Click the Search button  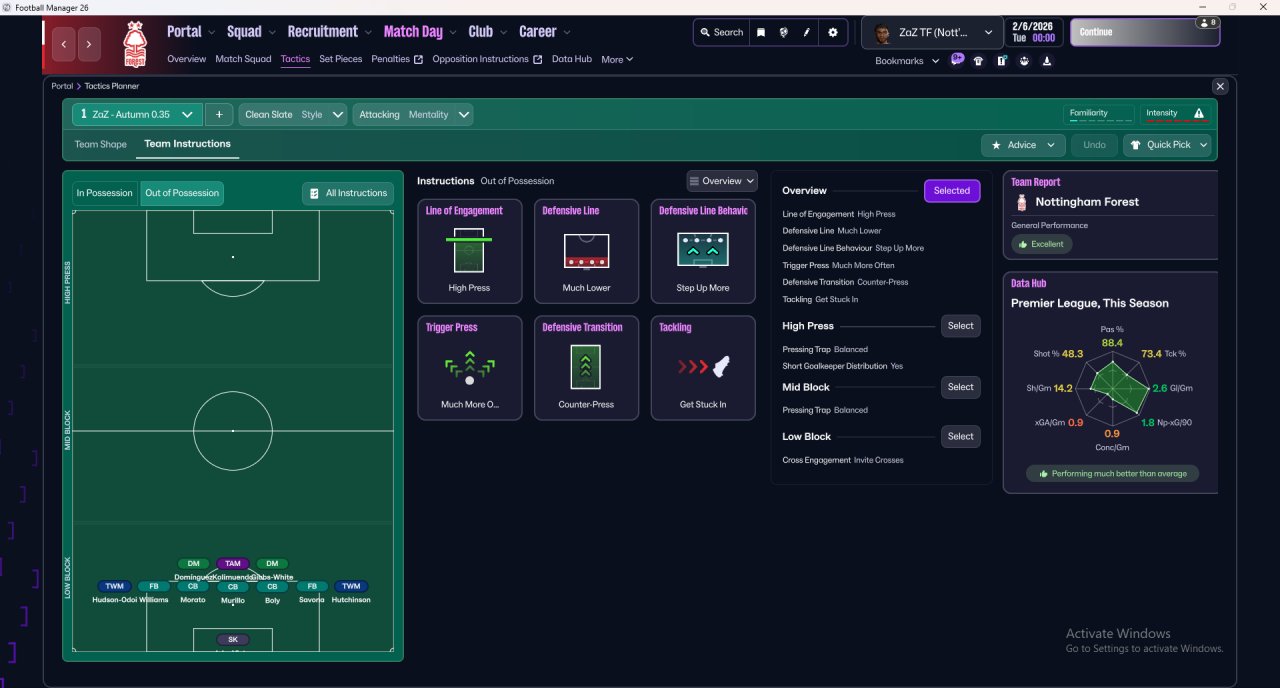tap(720, 32)
